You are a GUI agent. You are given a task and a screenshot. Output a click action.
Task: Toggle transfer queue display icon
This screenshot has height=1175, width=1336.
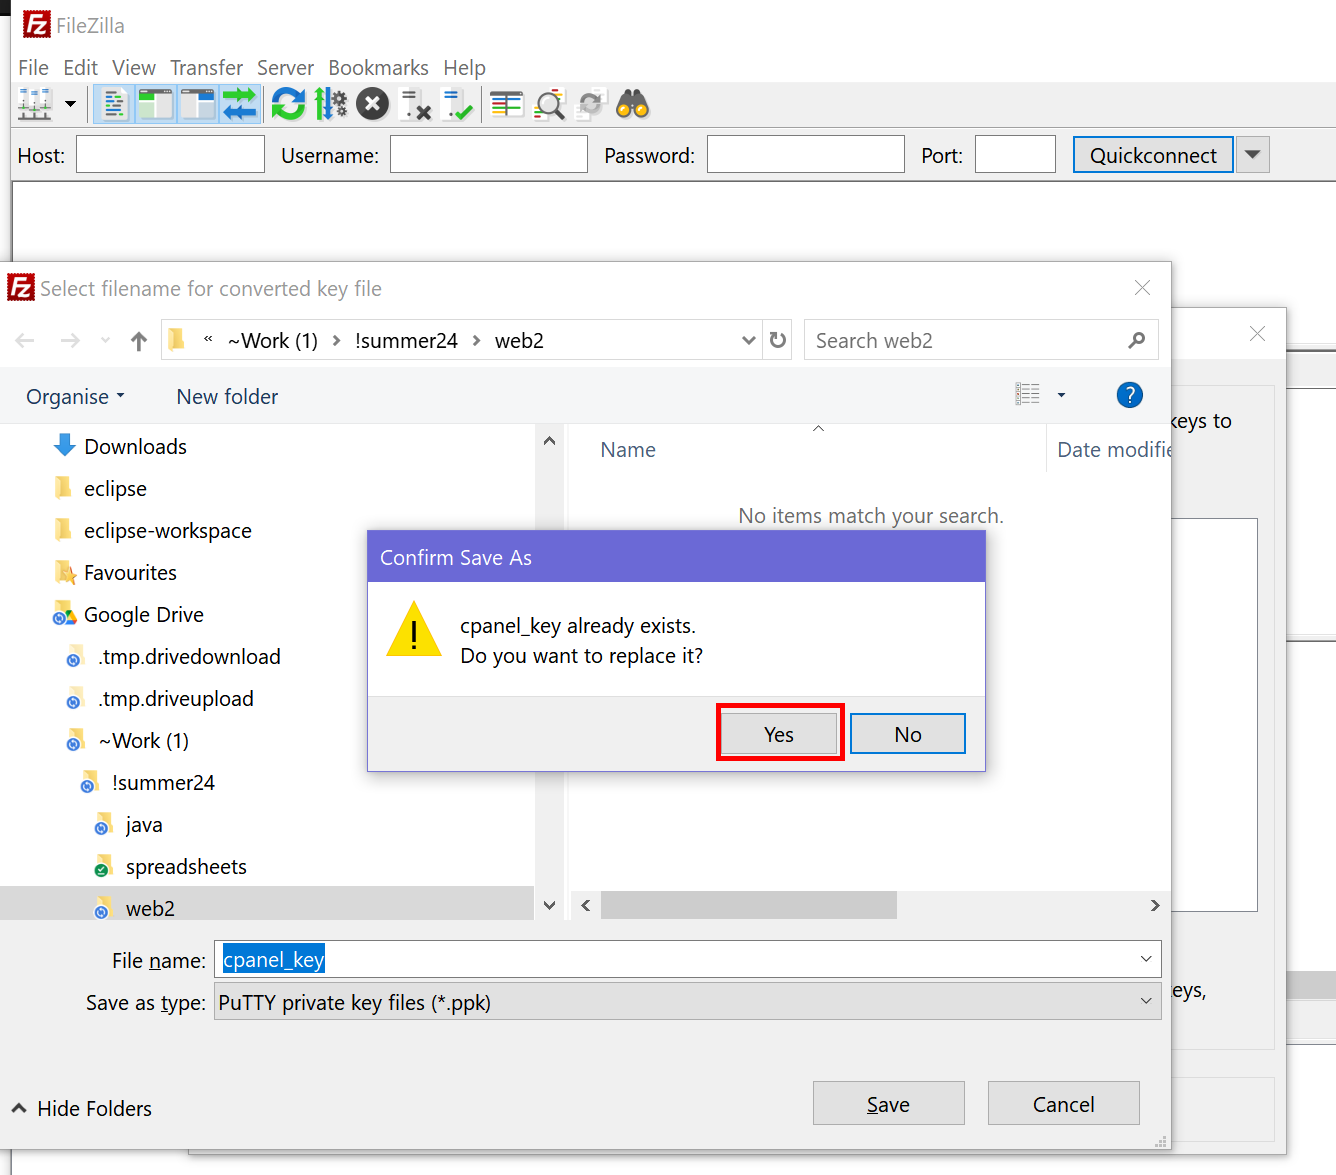pyautogui.click(x=240, y=104)
